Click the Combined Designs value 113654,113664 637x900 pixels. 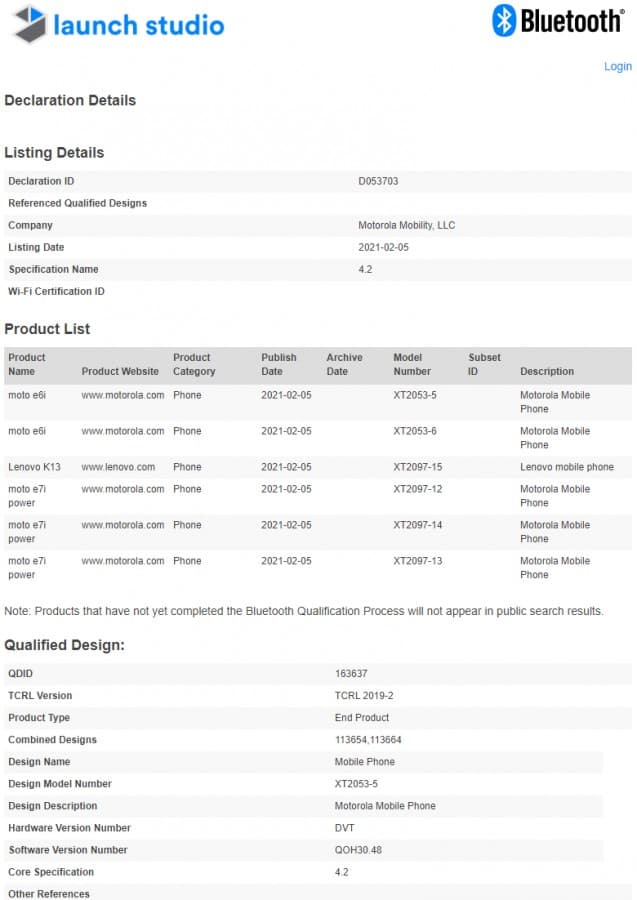coord(368,740)
